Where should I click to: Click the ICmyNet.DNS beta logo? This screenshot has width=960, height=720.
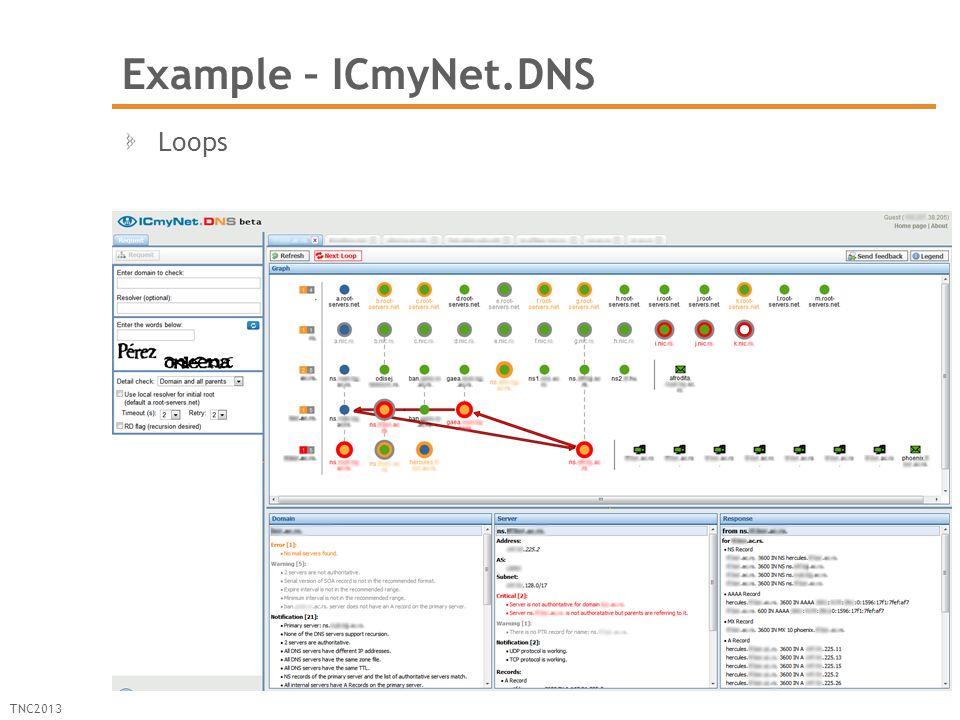pyautogui.click(x=190, y=221)
